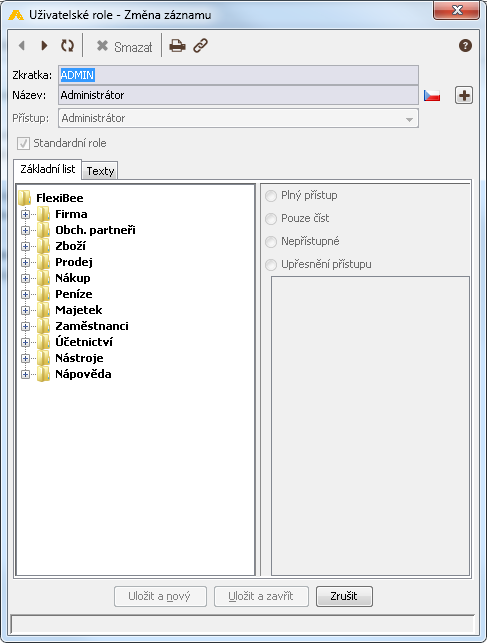Viewport: 487px width, 643px height.
Task: Expand the Účetnictví tree node
Action: click(25, 342)
